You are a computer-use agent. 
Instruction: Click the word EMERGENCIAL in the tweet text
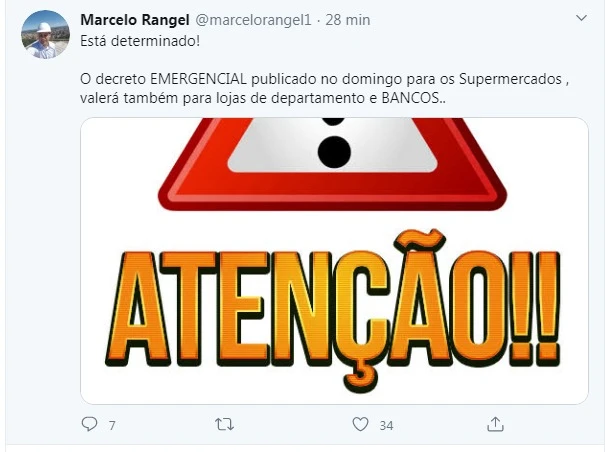198,79
